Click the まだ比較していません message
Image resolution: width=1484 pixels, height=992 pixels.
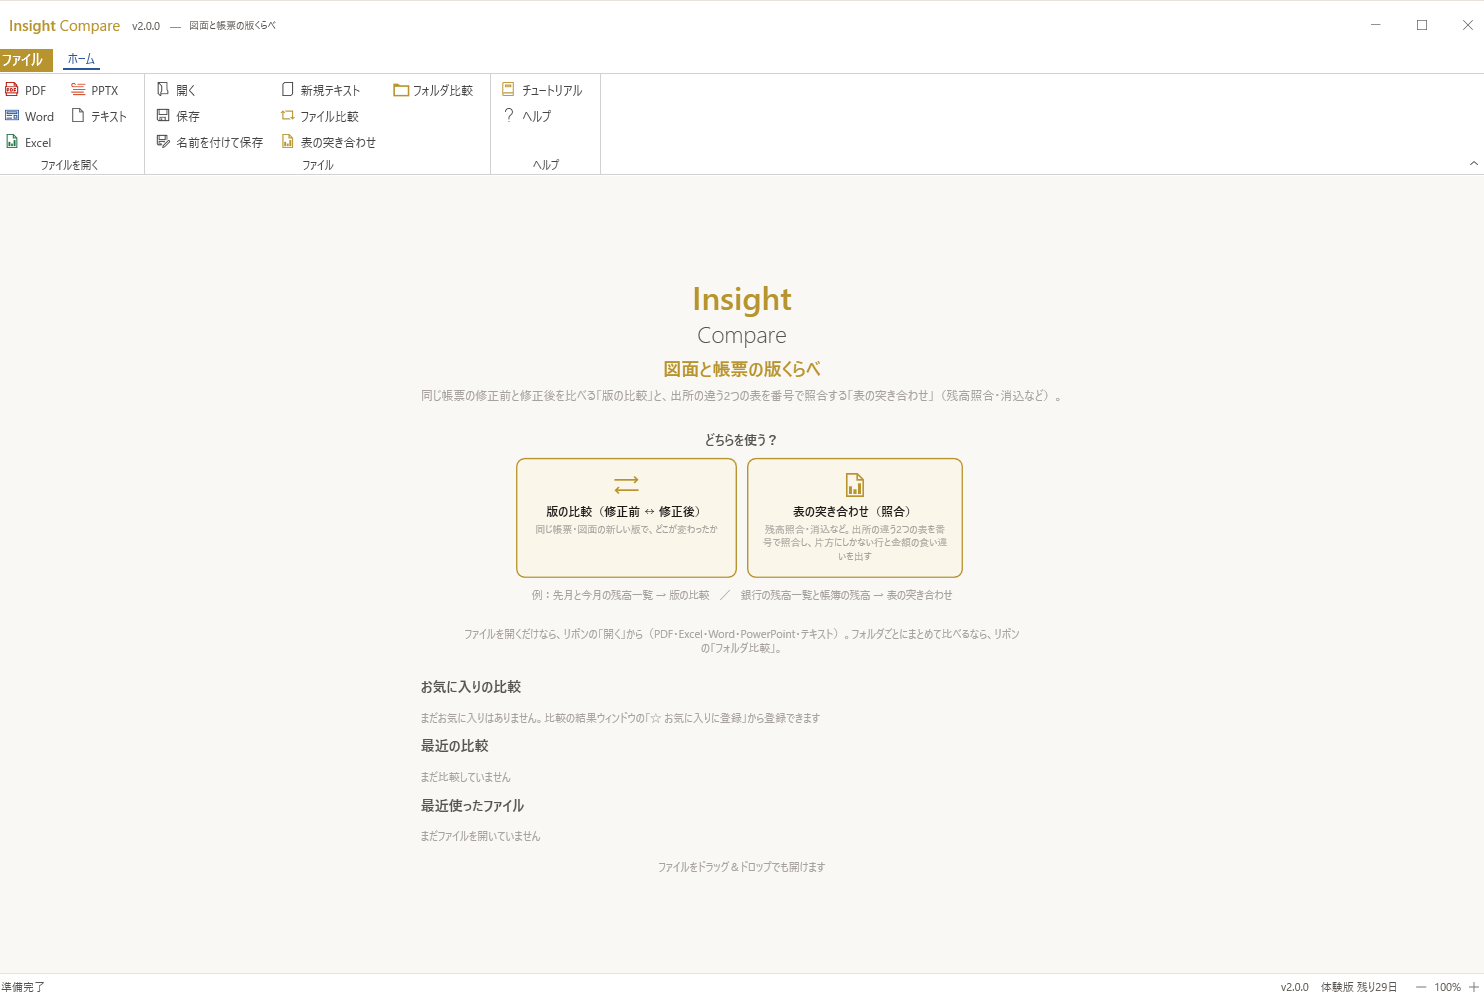coord(465,777)
